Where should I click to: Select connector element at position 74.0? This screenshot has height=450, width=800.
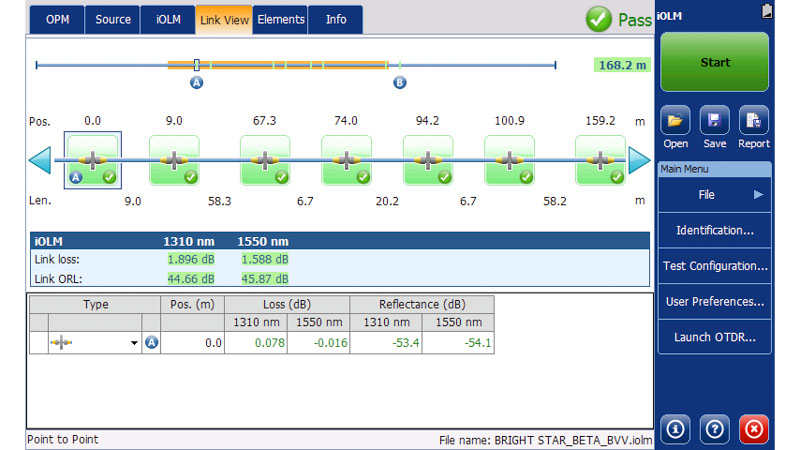(x=346, y=160)
